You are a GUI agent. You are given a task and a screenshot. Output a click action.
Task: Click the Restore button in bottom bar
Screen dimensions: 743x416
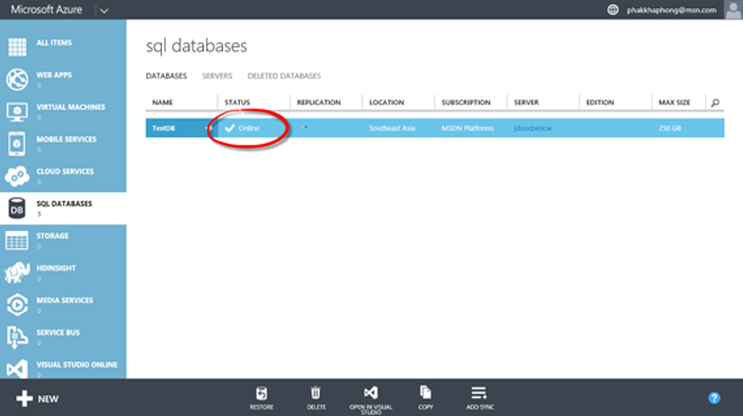click(262, 397)
